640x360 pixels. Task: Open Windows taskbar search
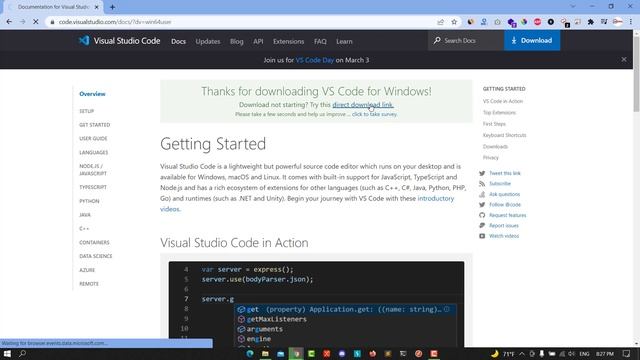pyautogui.click(x=22, y=353)
